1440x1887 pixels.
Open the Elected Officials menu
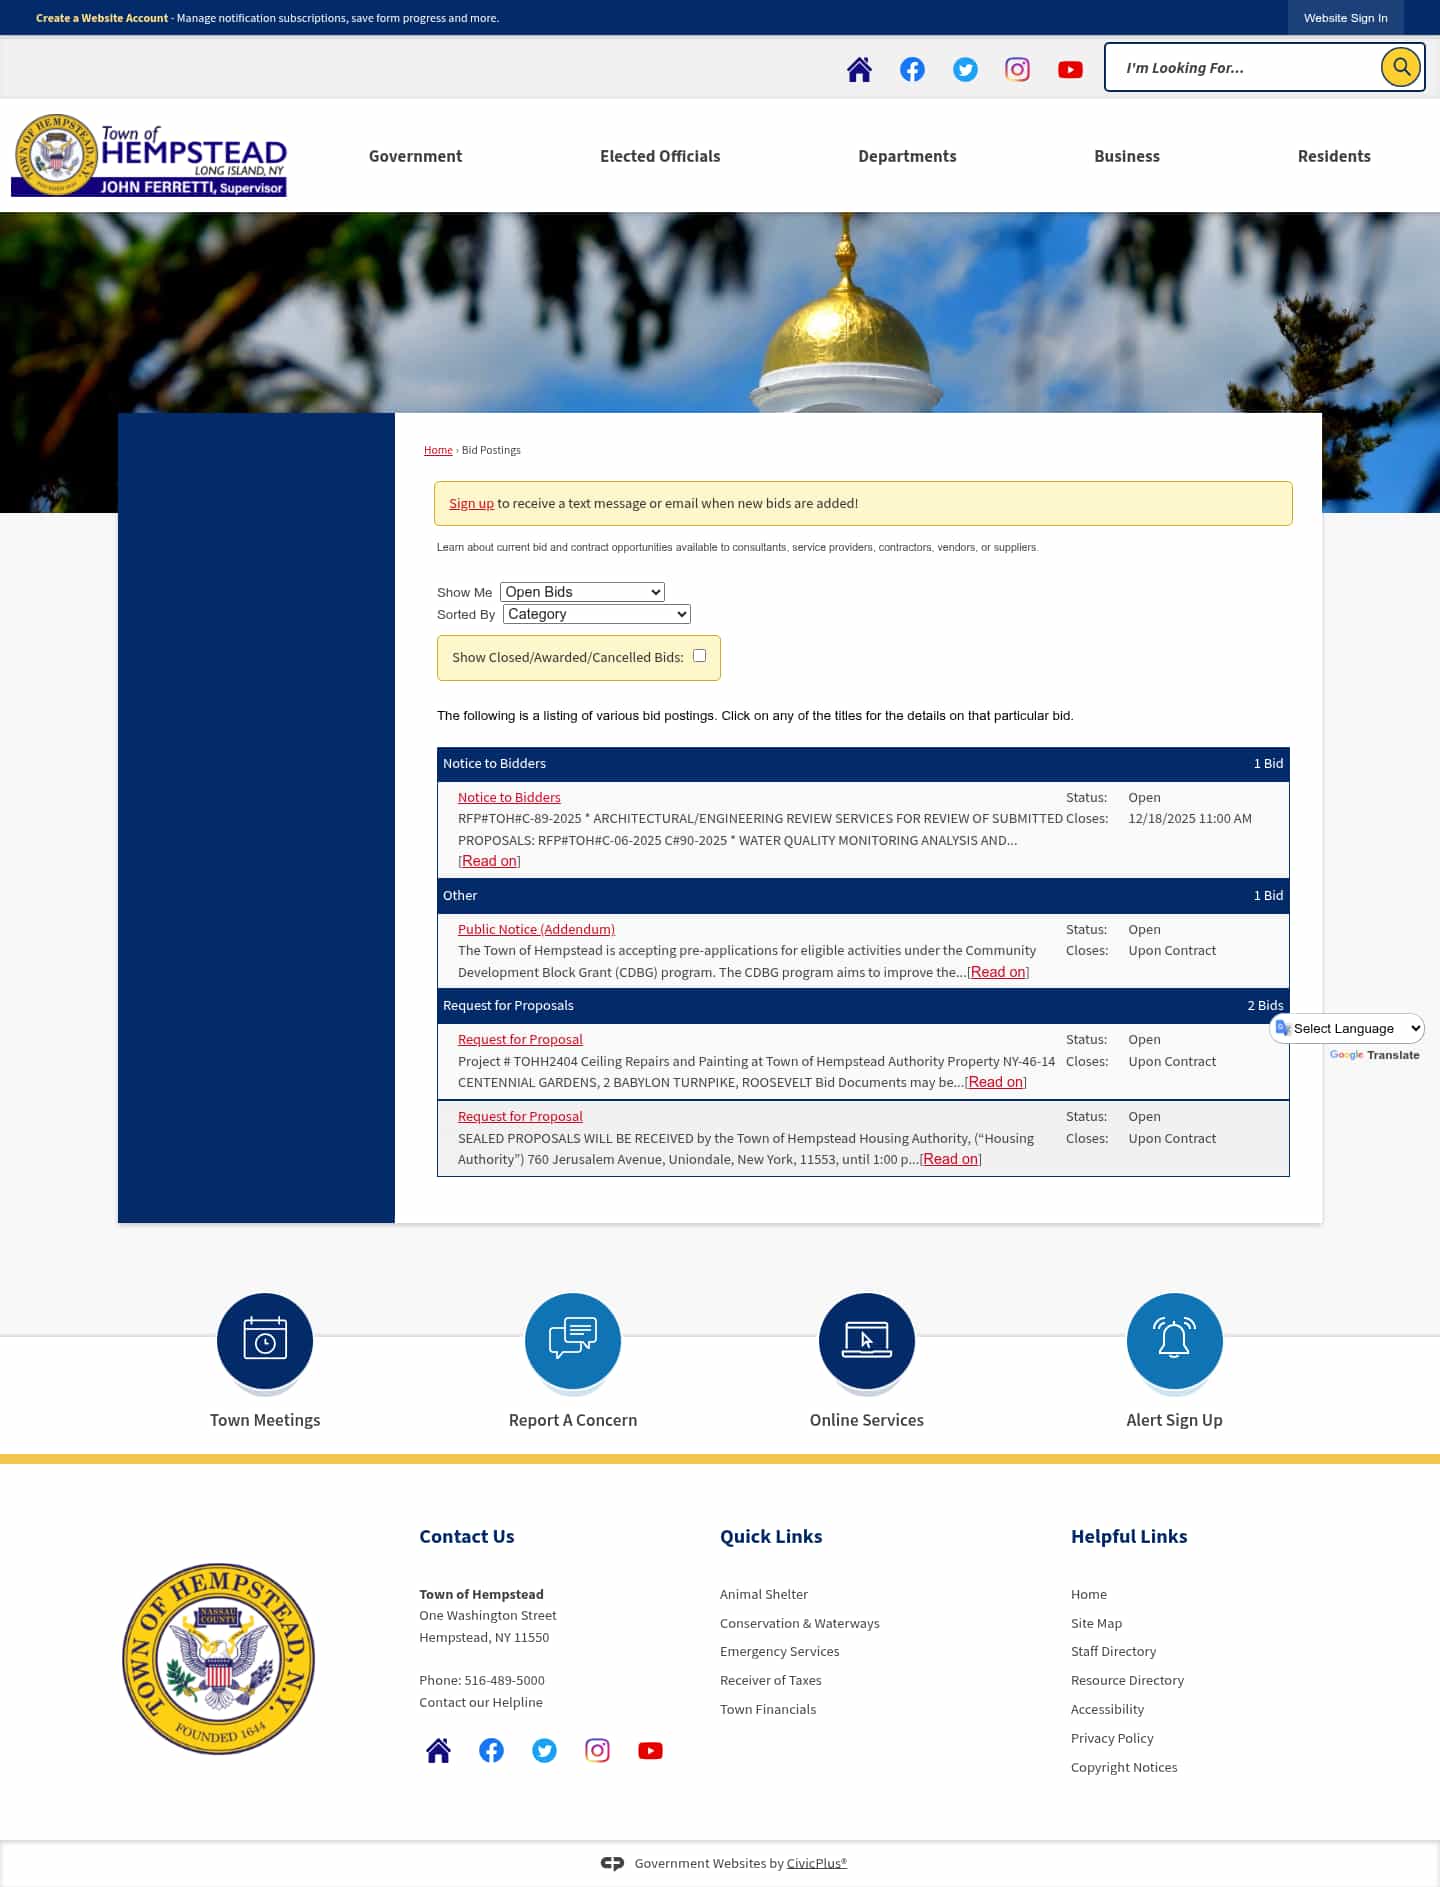(660, 156)
